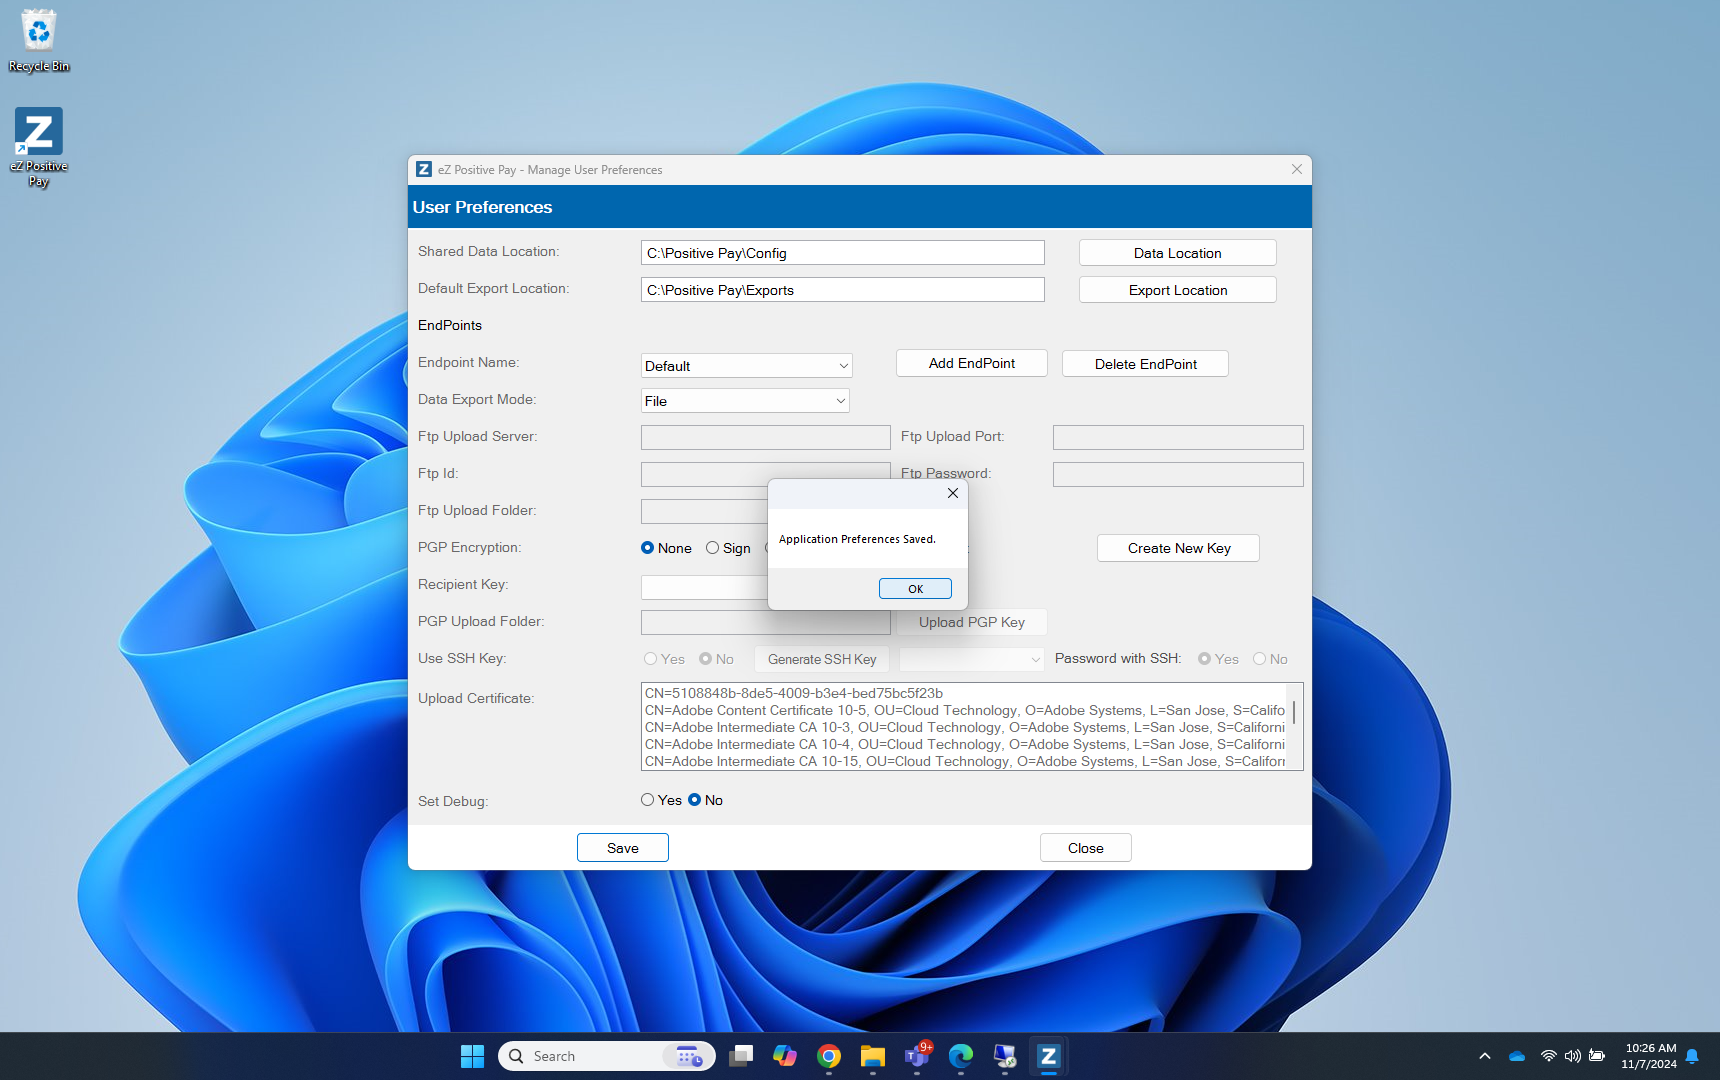
Task: Click the eZ Positive Pay taskbar icon
Action: (x=1048, y=1056)
